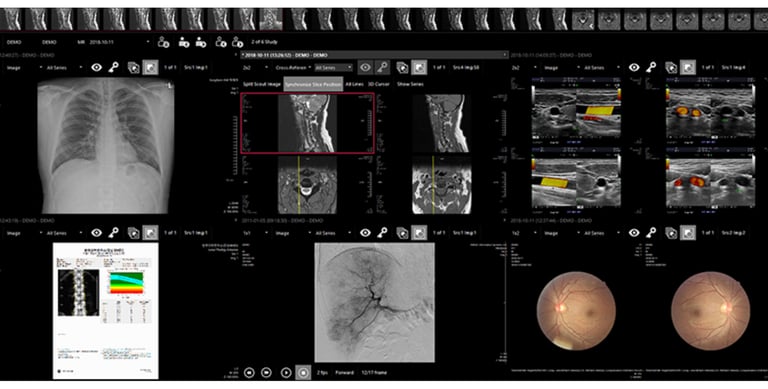Click the key image icon in ultrasound panel
This screenshot has height=389, width=768.
click(651, 67)
